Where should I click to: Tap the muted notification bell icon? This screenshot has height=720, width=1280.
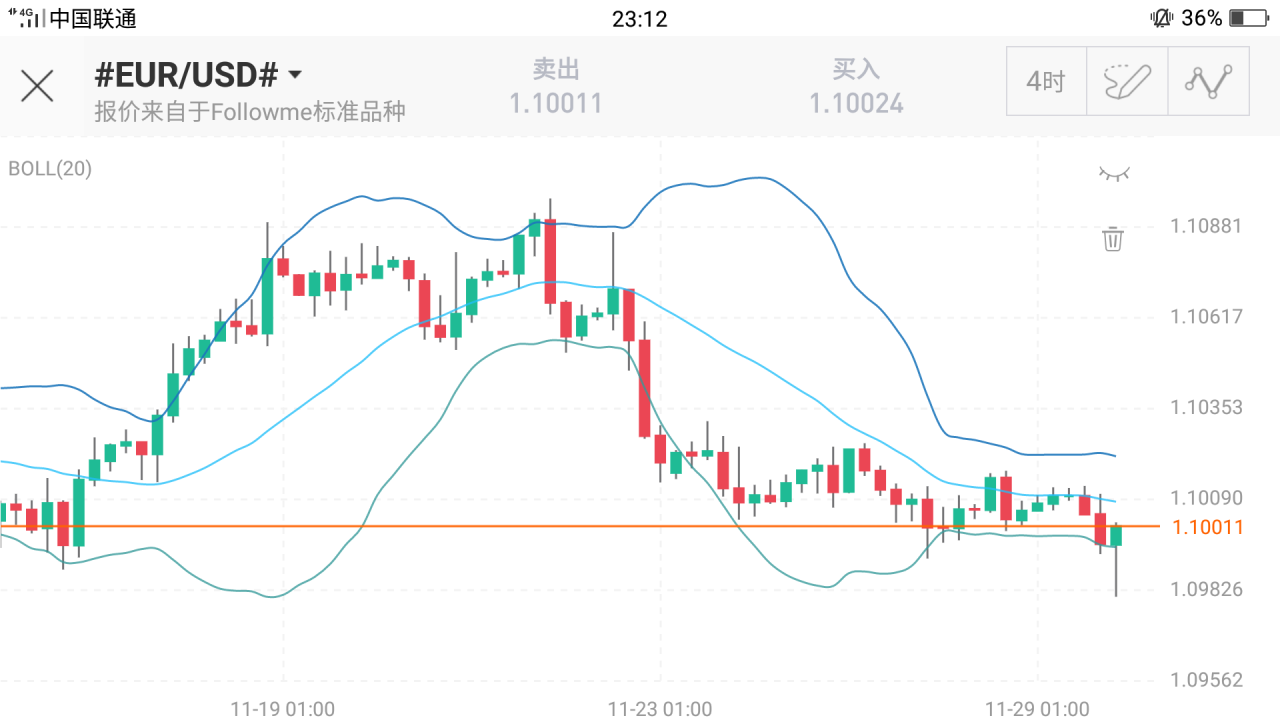tap(1161, 18)
